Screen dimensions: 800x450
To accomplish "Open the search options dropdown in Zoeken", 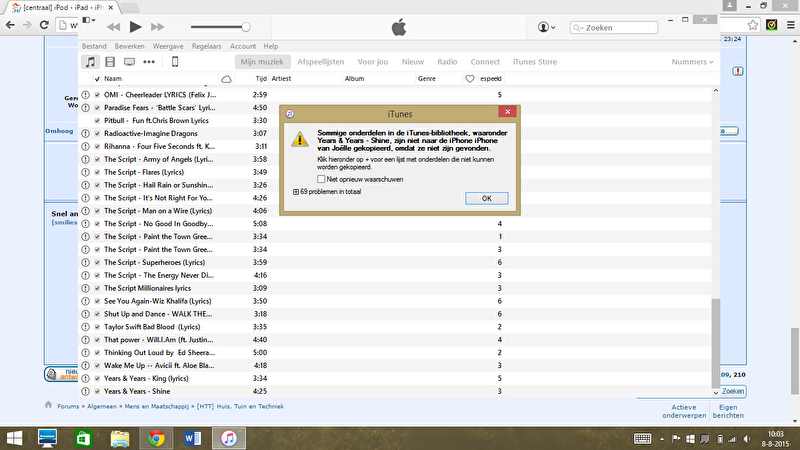I will (578, 28).
